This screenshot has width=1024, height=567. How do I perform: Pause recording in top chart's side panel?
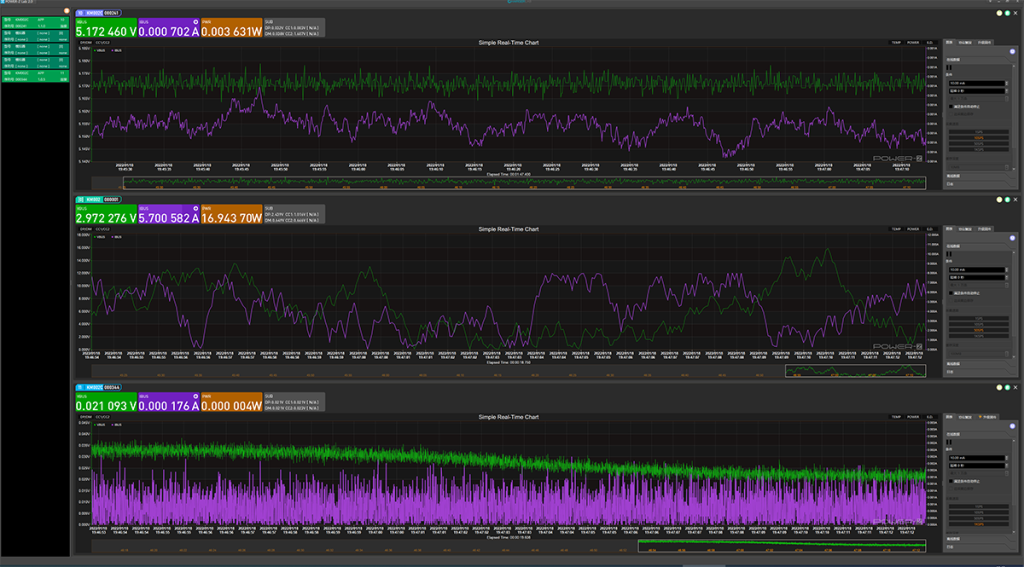[x=949, y=67]
